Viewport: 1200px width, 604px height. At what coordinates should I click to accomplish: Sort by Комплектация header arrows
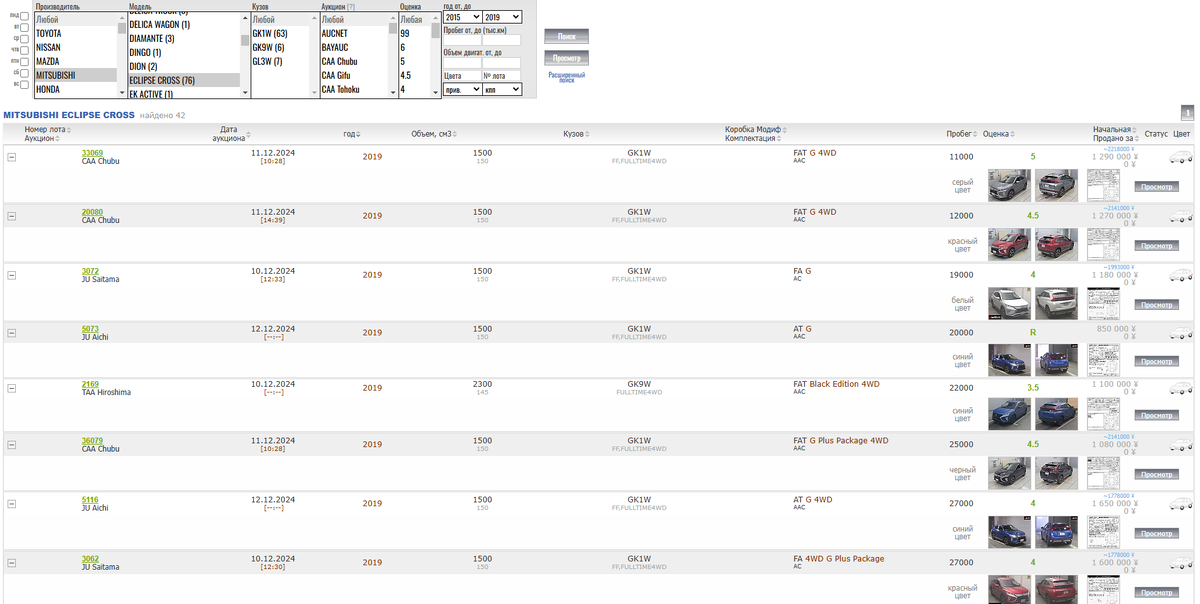click(780, 139)
